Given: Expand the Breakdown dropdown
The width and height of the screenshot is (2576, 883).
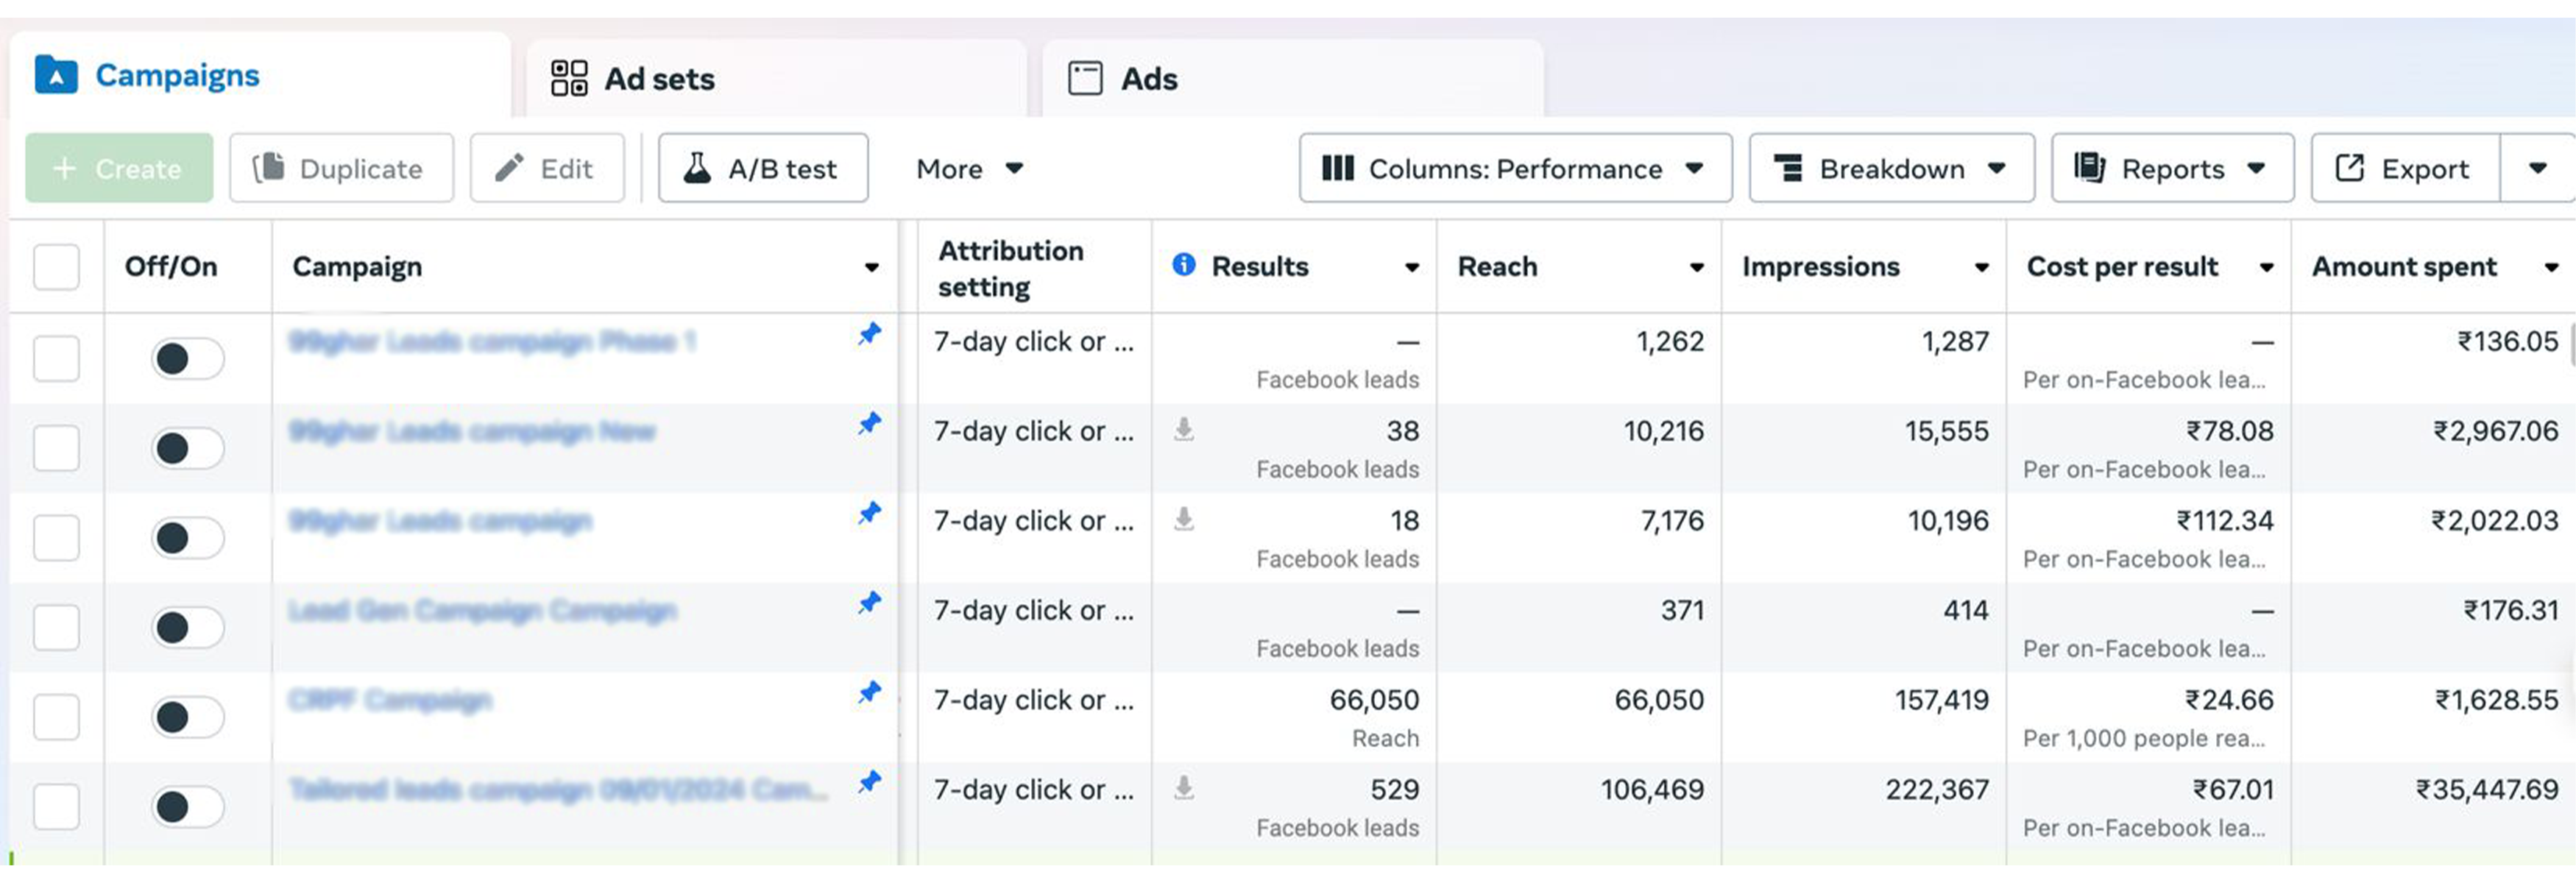Looking at the screenshot, I should tap(1890, 169).
